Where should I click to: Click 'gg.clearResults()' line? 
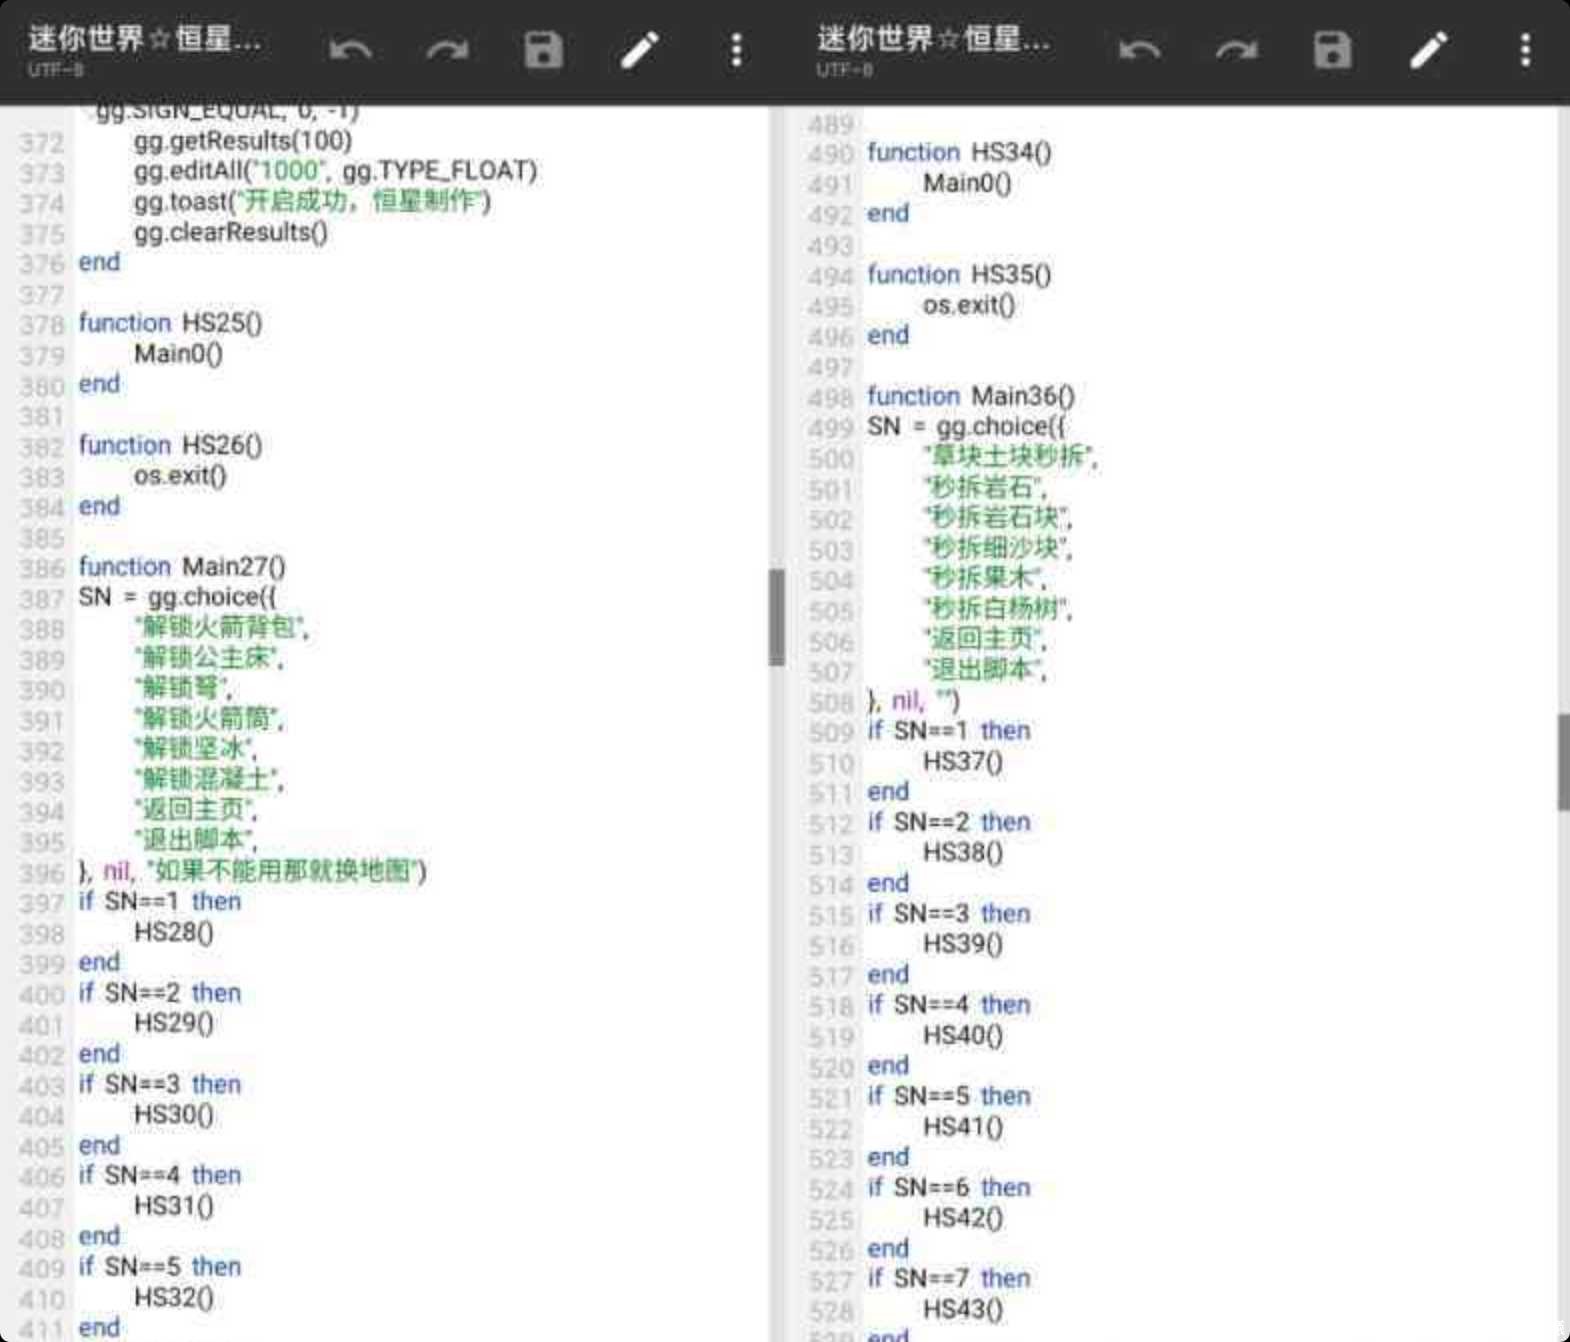pos(231,232)
